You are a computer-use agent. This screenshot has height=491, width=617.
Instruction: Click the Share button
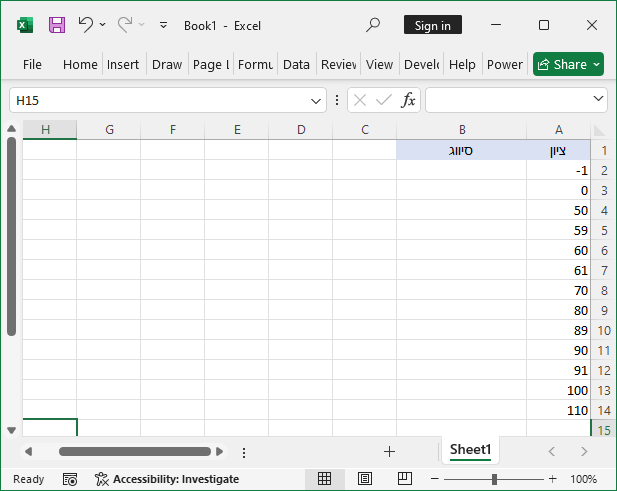click(568, 64)
